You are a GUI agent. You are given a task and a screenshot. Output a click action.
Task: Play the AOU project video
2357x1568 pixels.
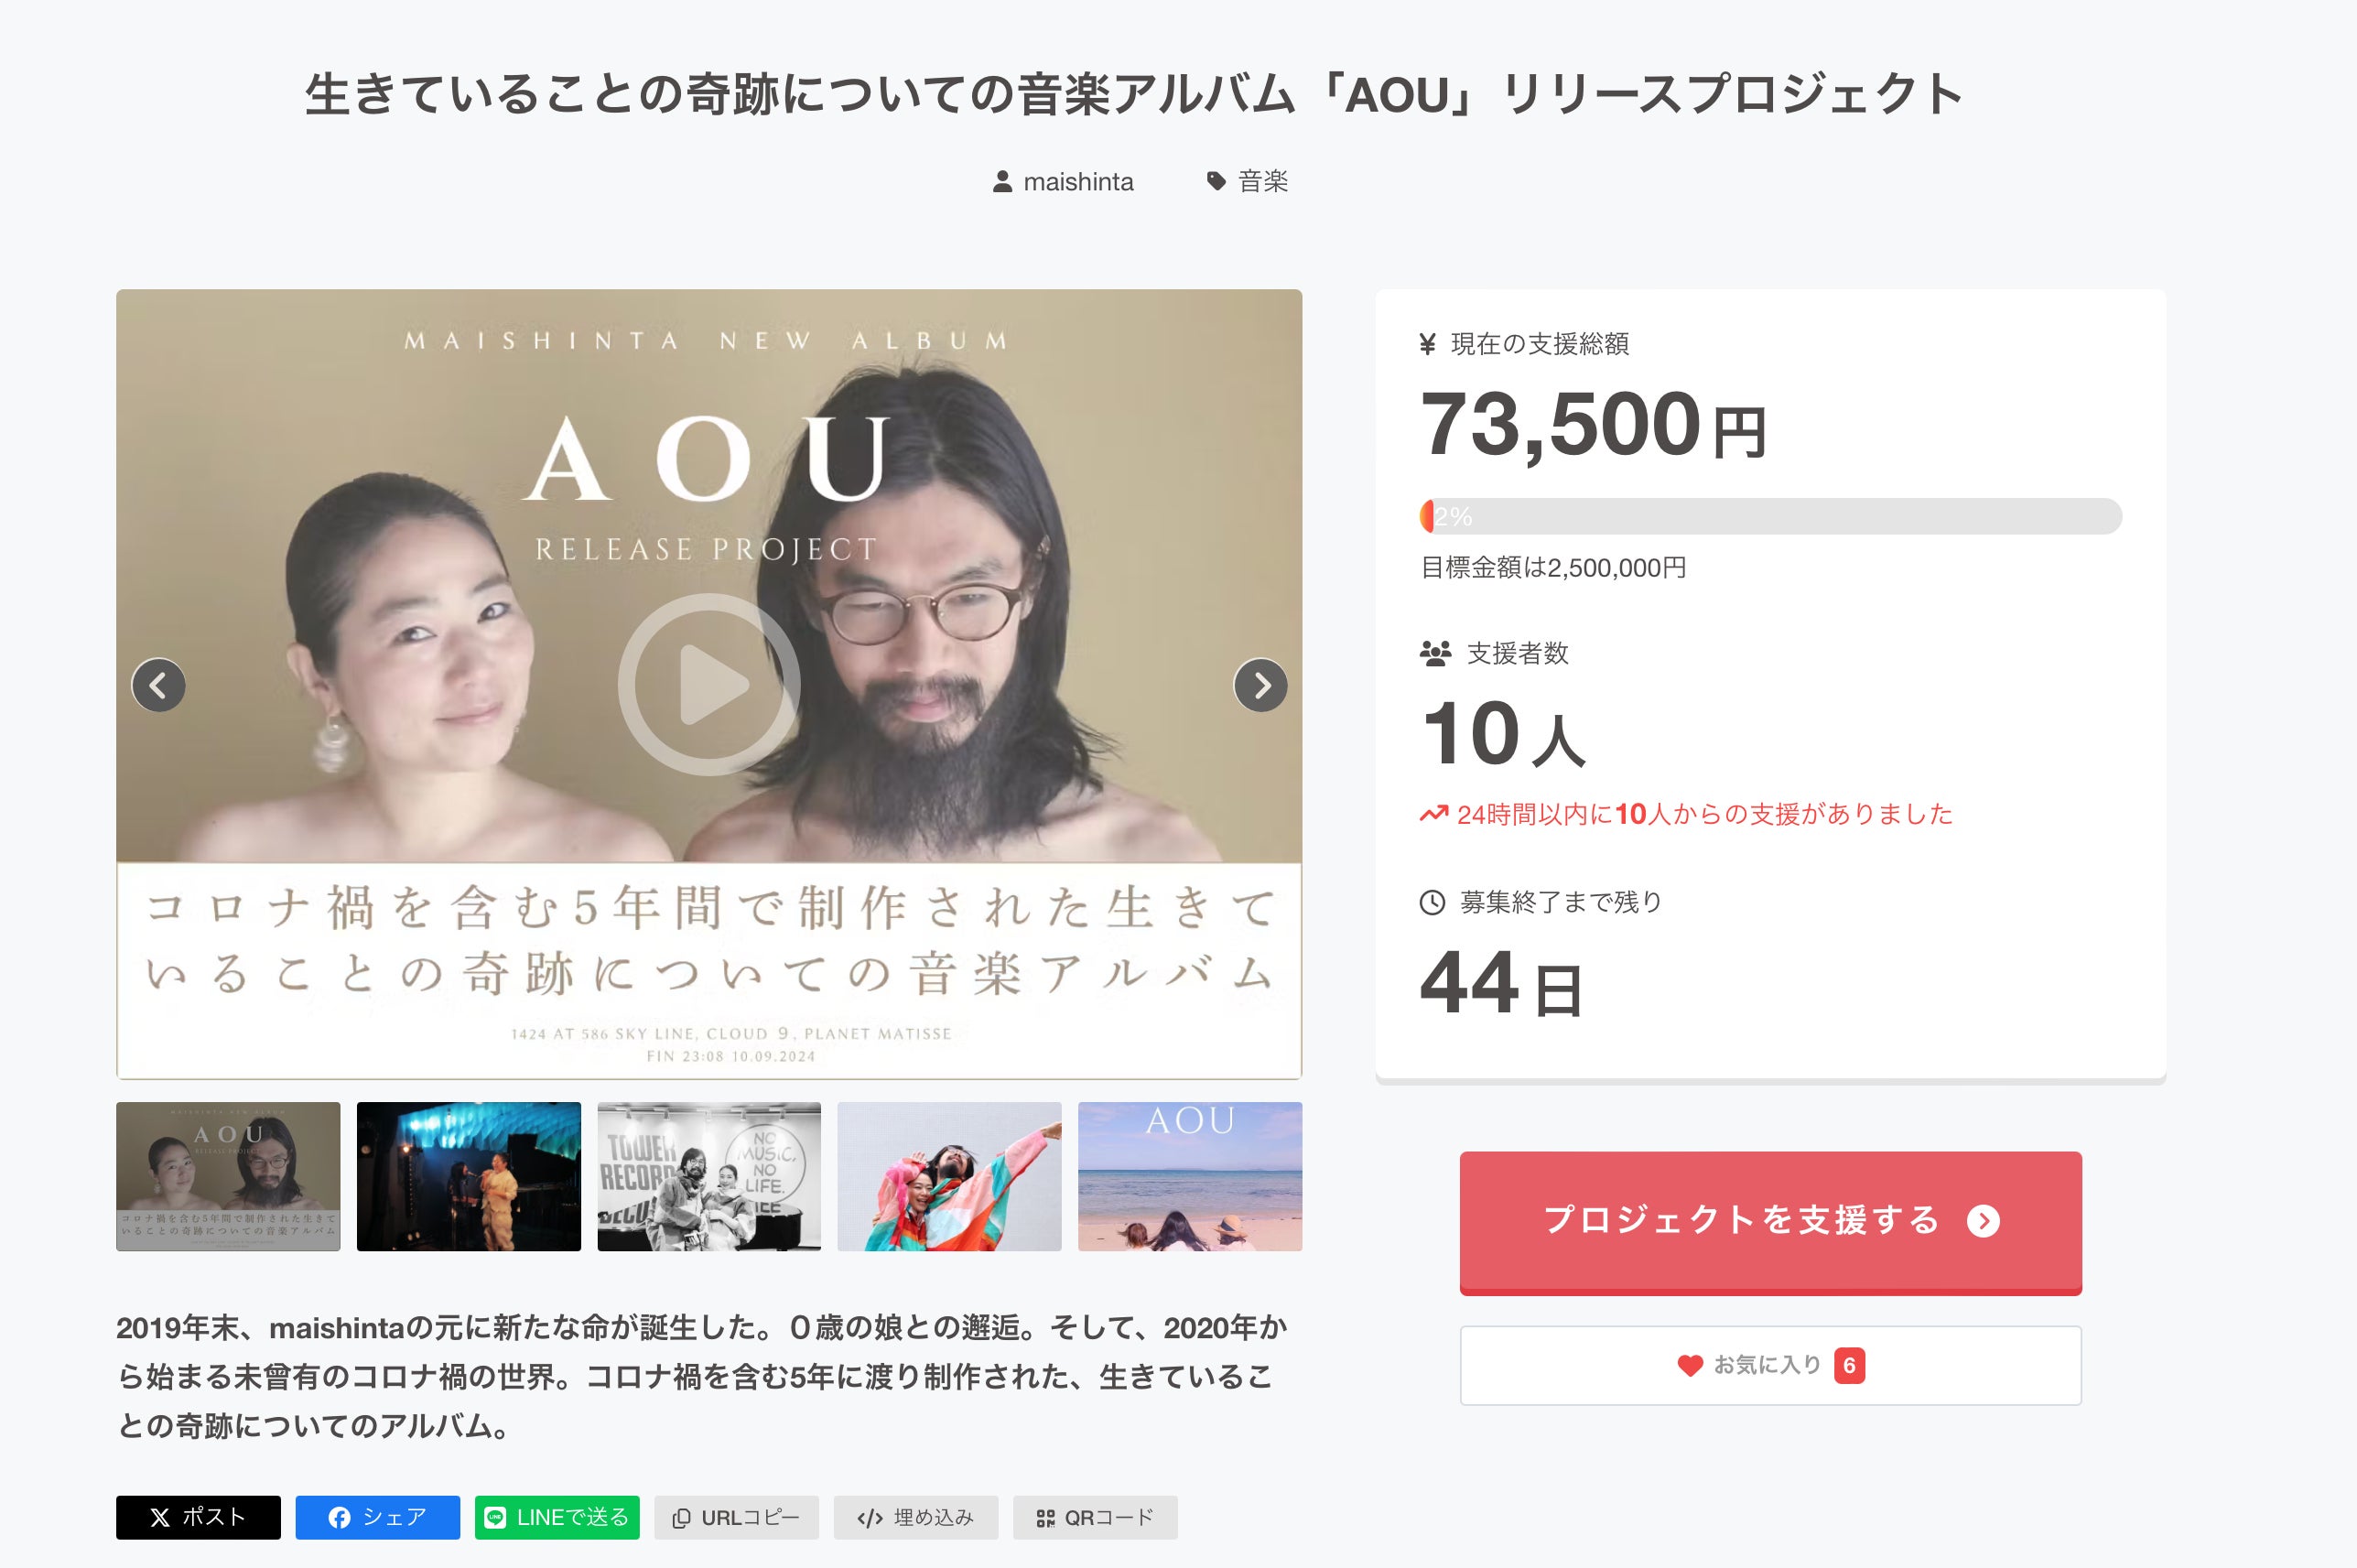709,685
